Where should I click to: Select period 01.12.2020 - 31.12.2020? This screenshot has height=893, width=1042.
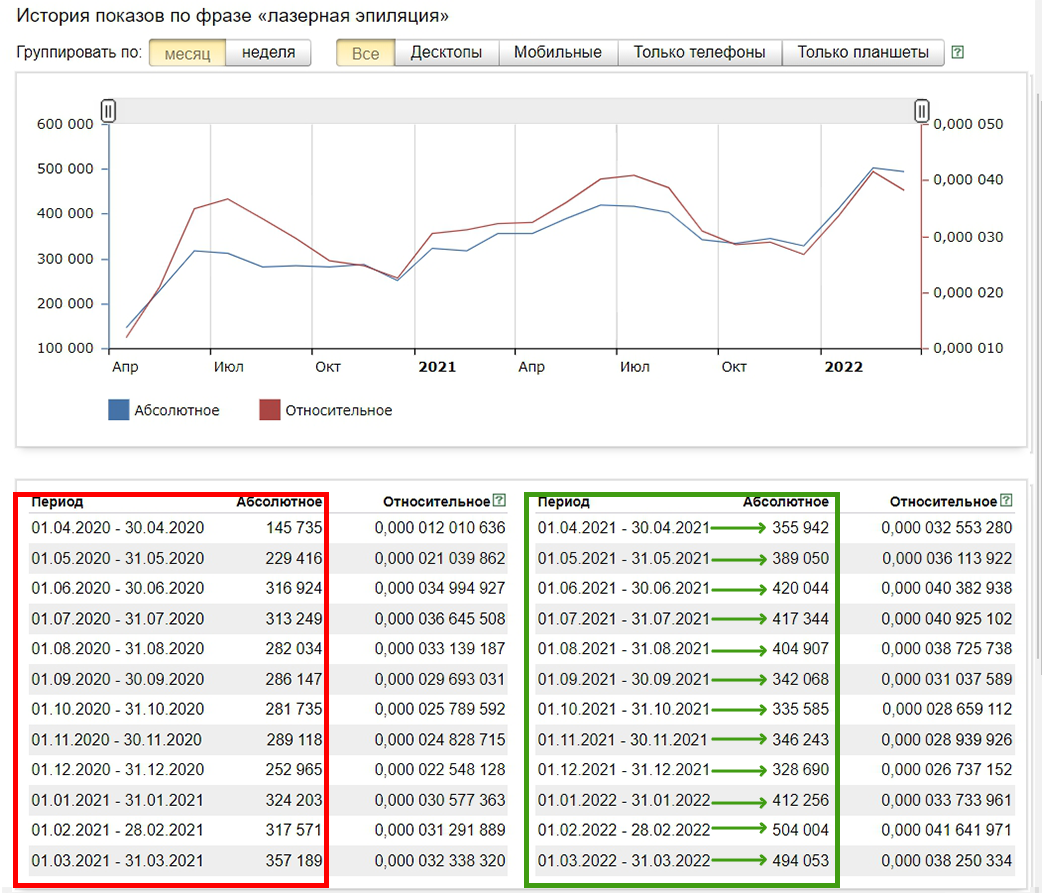click(x=118, y=769)
